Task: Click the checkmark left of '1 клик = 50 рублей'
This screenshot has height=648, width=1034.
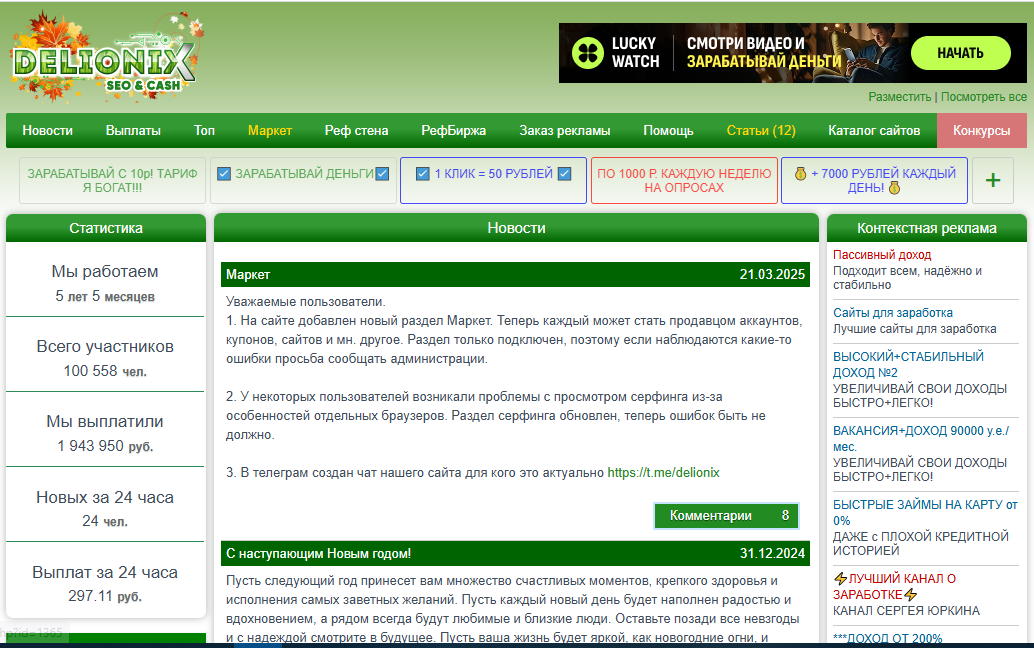Action: coord(422,174)
